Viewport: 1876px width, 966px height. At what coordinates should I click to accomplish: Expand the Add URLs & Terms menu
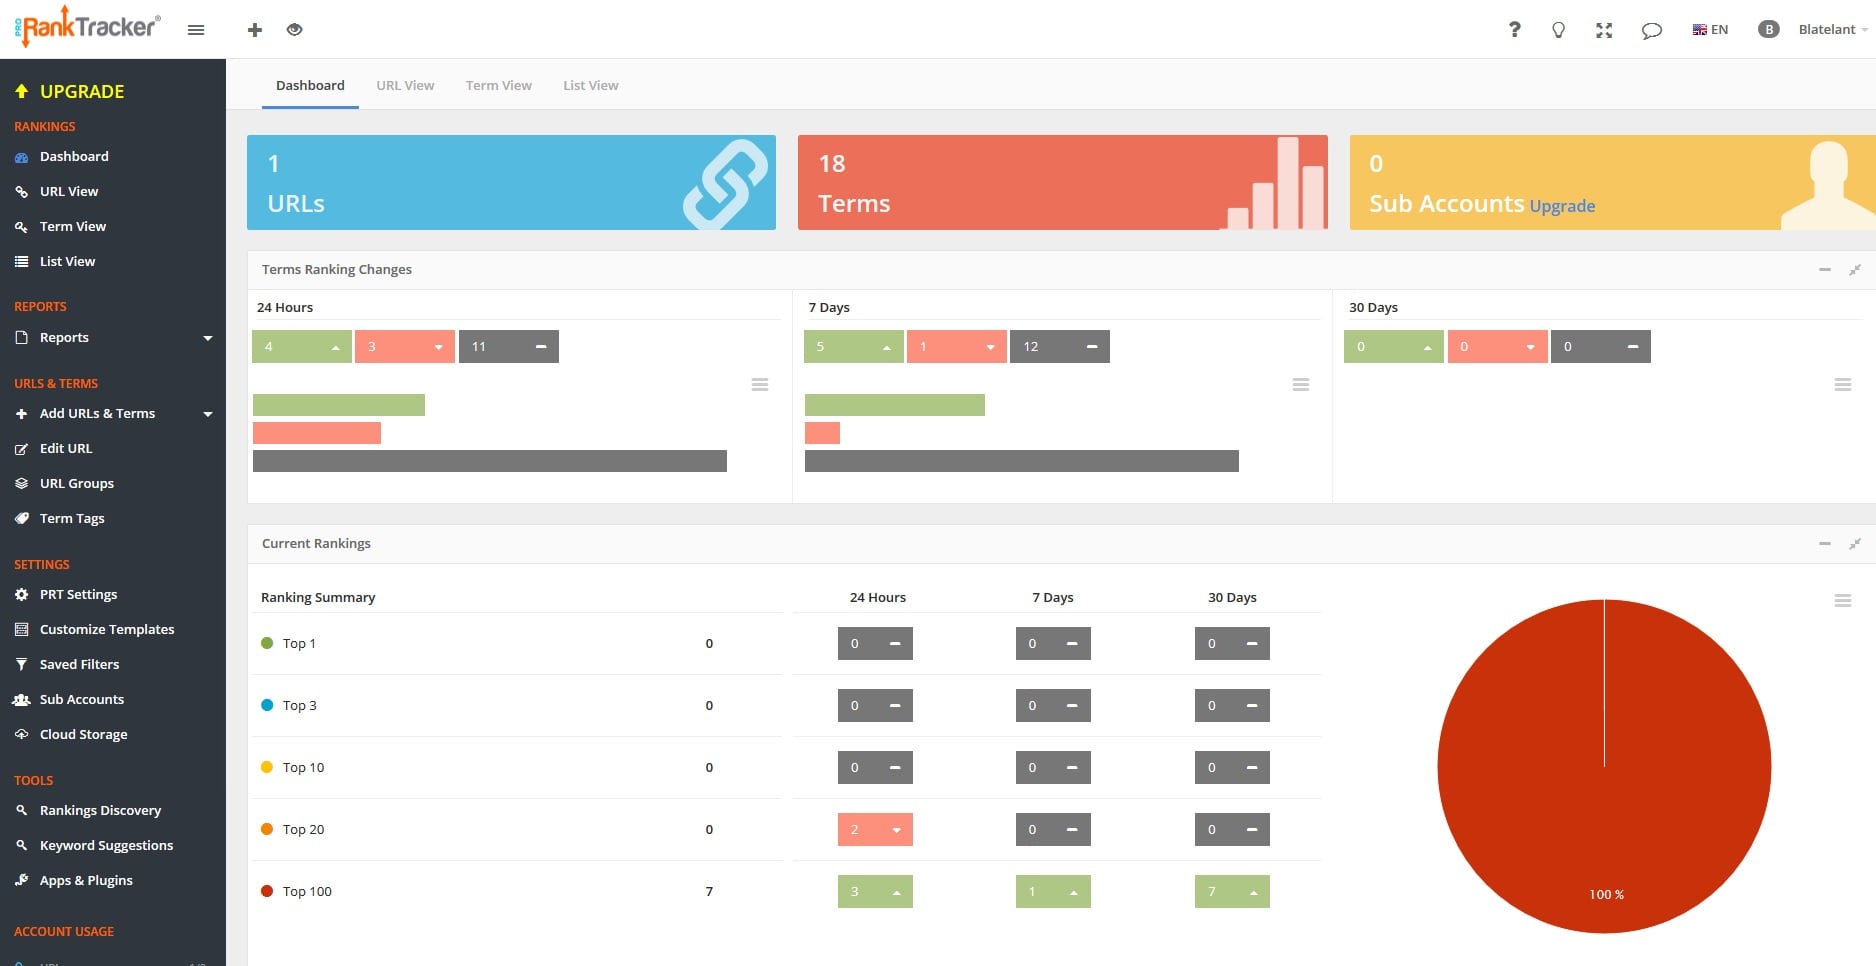click(113, 414)
